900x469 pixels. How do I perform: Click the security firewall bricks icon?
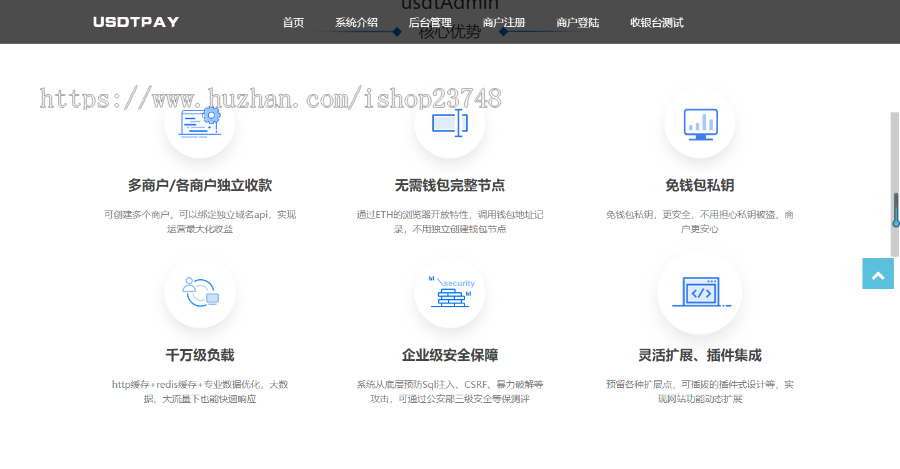click(451, 292)
